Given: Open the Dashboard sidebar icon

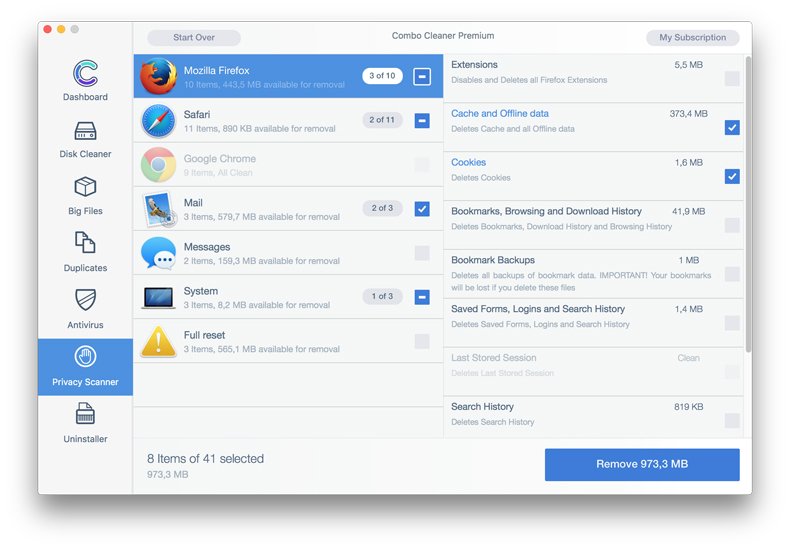Looking at the screenshot, I should tap(85, 74).
